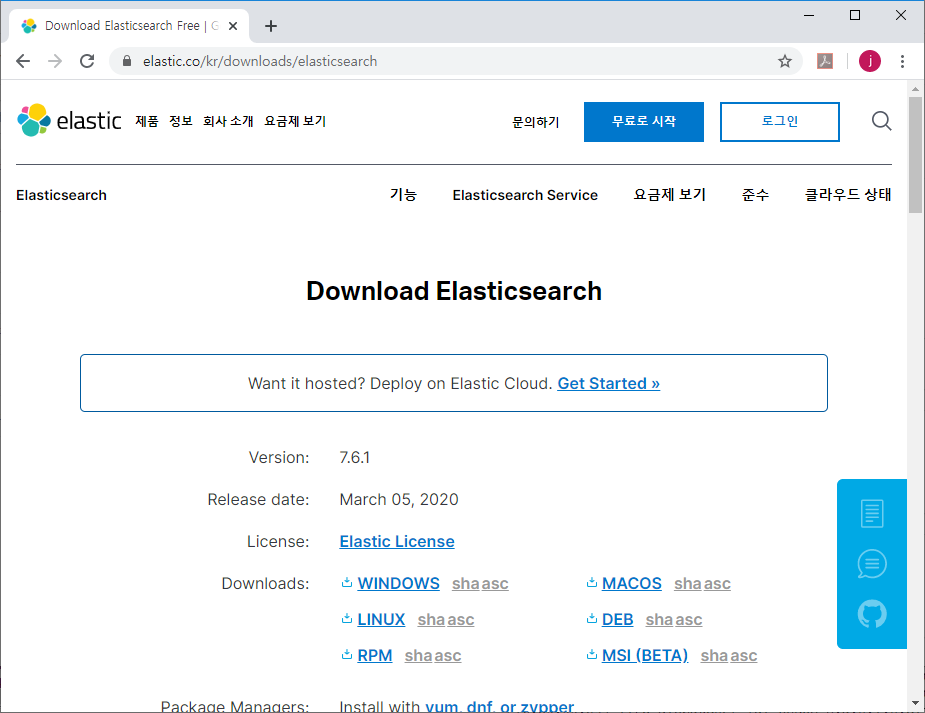Viewport: 925px width, 713px height.
Task: Click download icon beside MACOS
Action: click(592, 583)
